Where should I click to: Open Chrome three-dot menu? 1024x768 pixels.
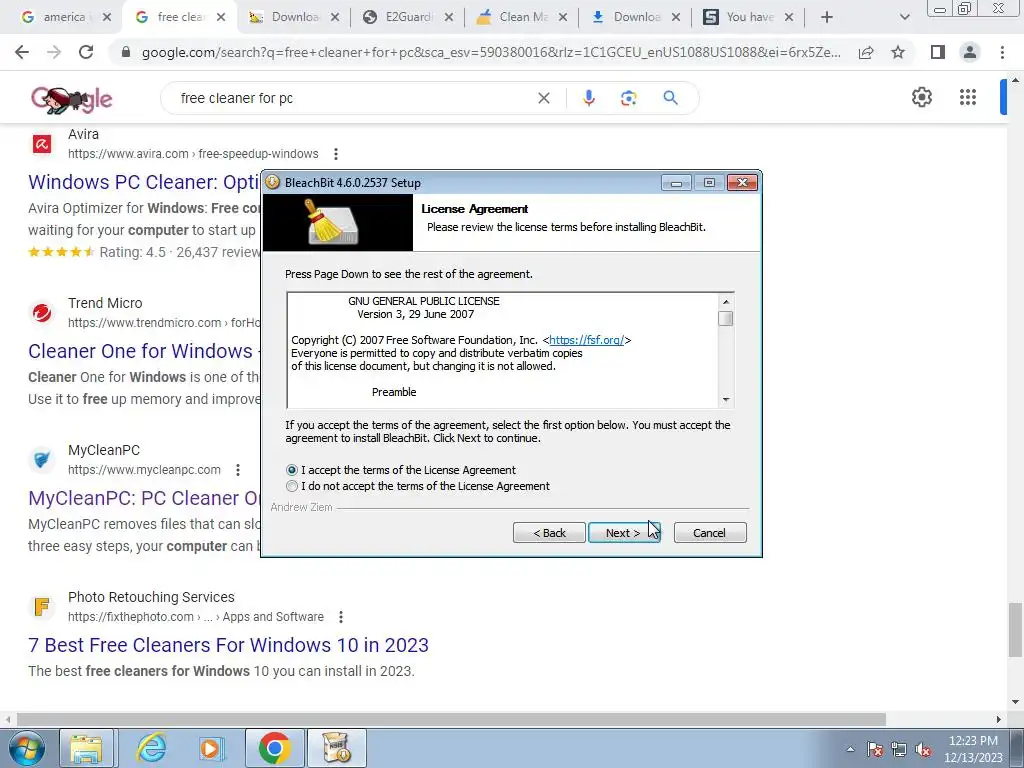tap(1002, 52)
